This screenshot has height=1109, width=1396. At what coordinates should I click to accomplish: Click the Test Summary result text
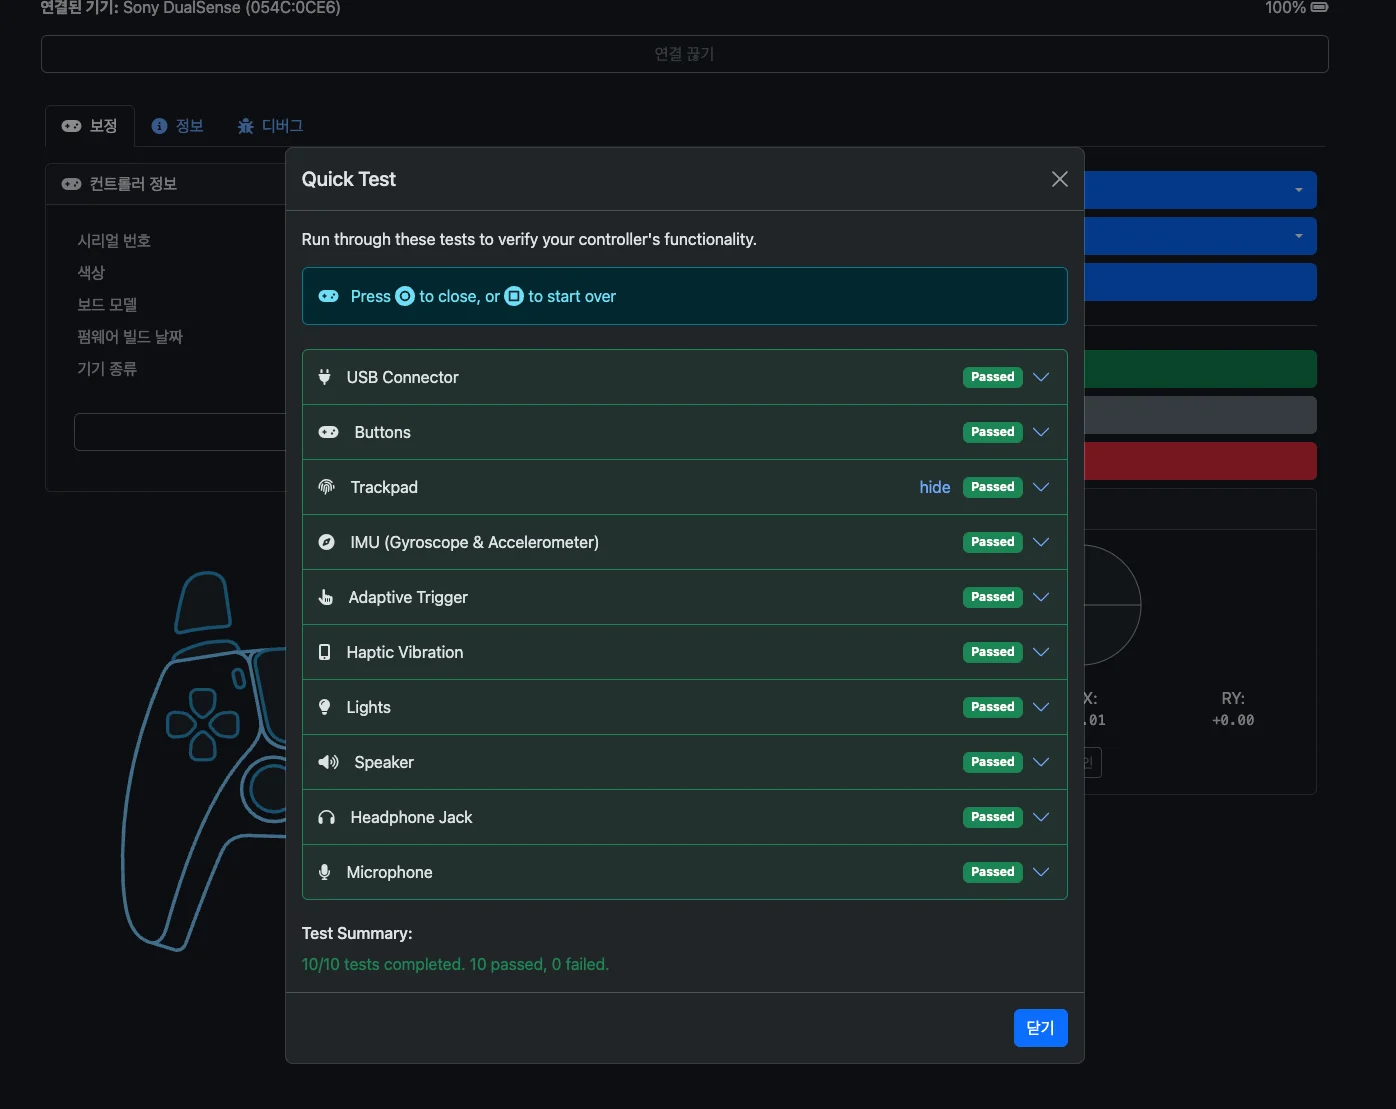click(455, 964)
